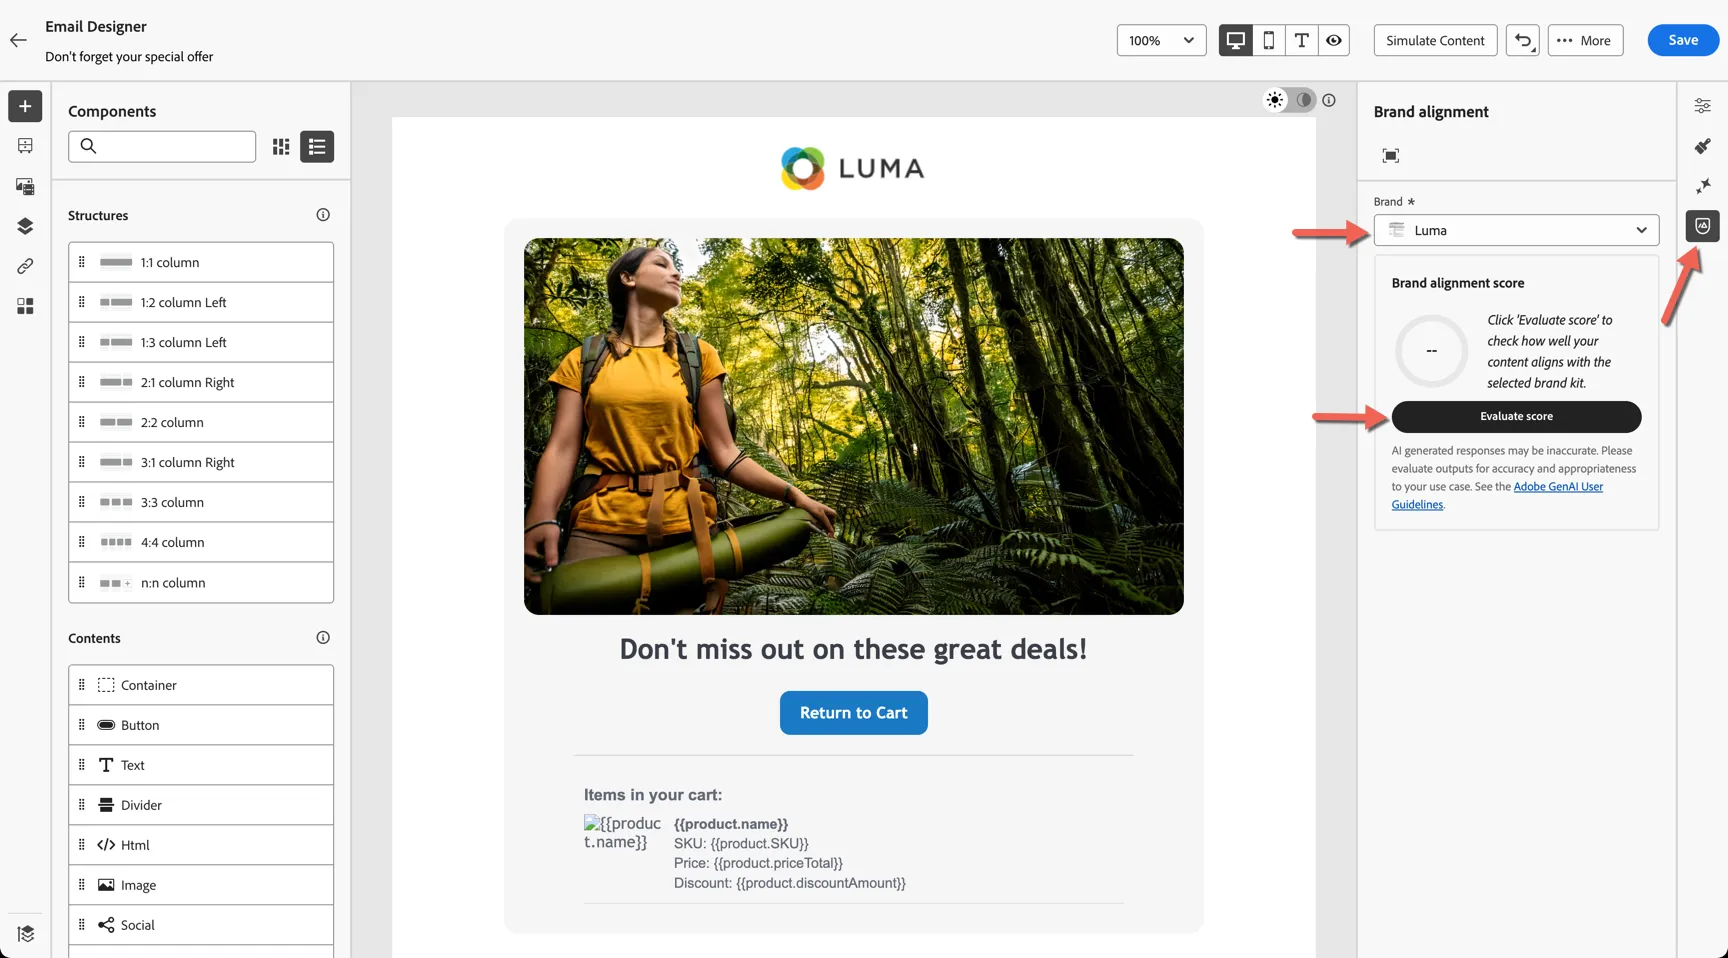Image resolution: width=1728 pixels, height=958 pixels.
Task: Pick the Button content component
Action: click(201, 725)
